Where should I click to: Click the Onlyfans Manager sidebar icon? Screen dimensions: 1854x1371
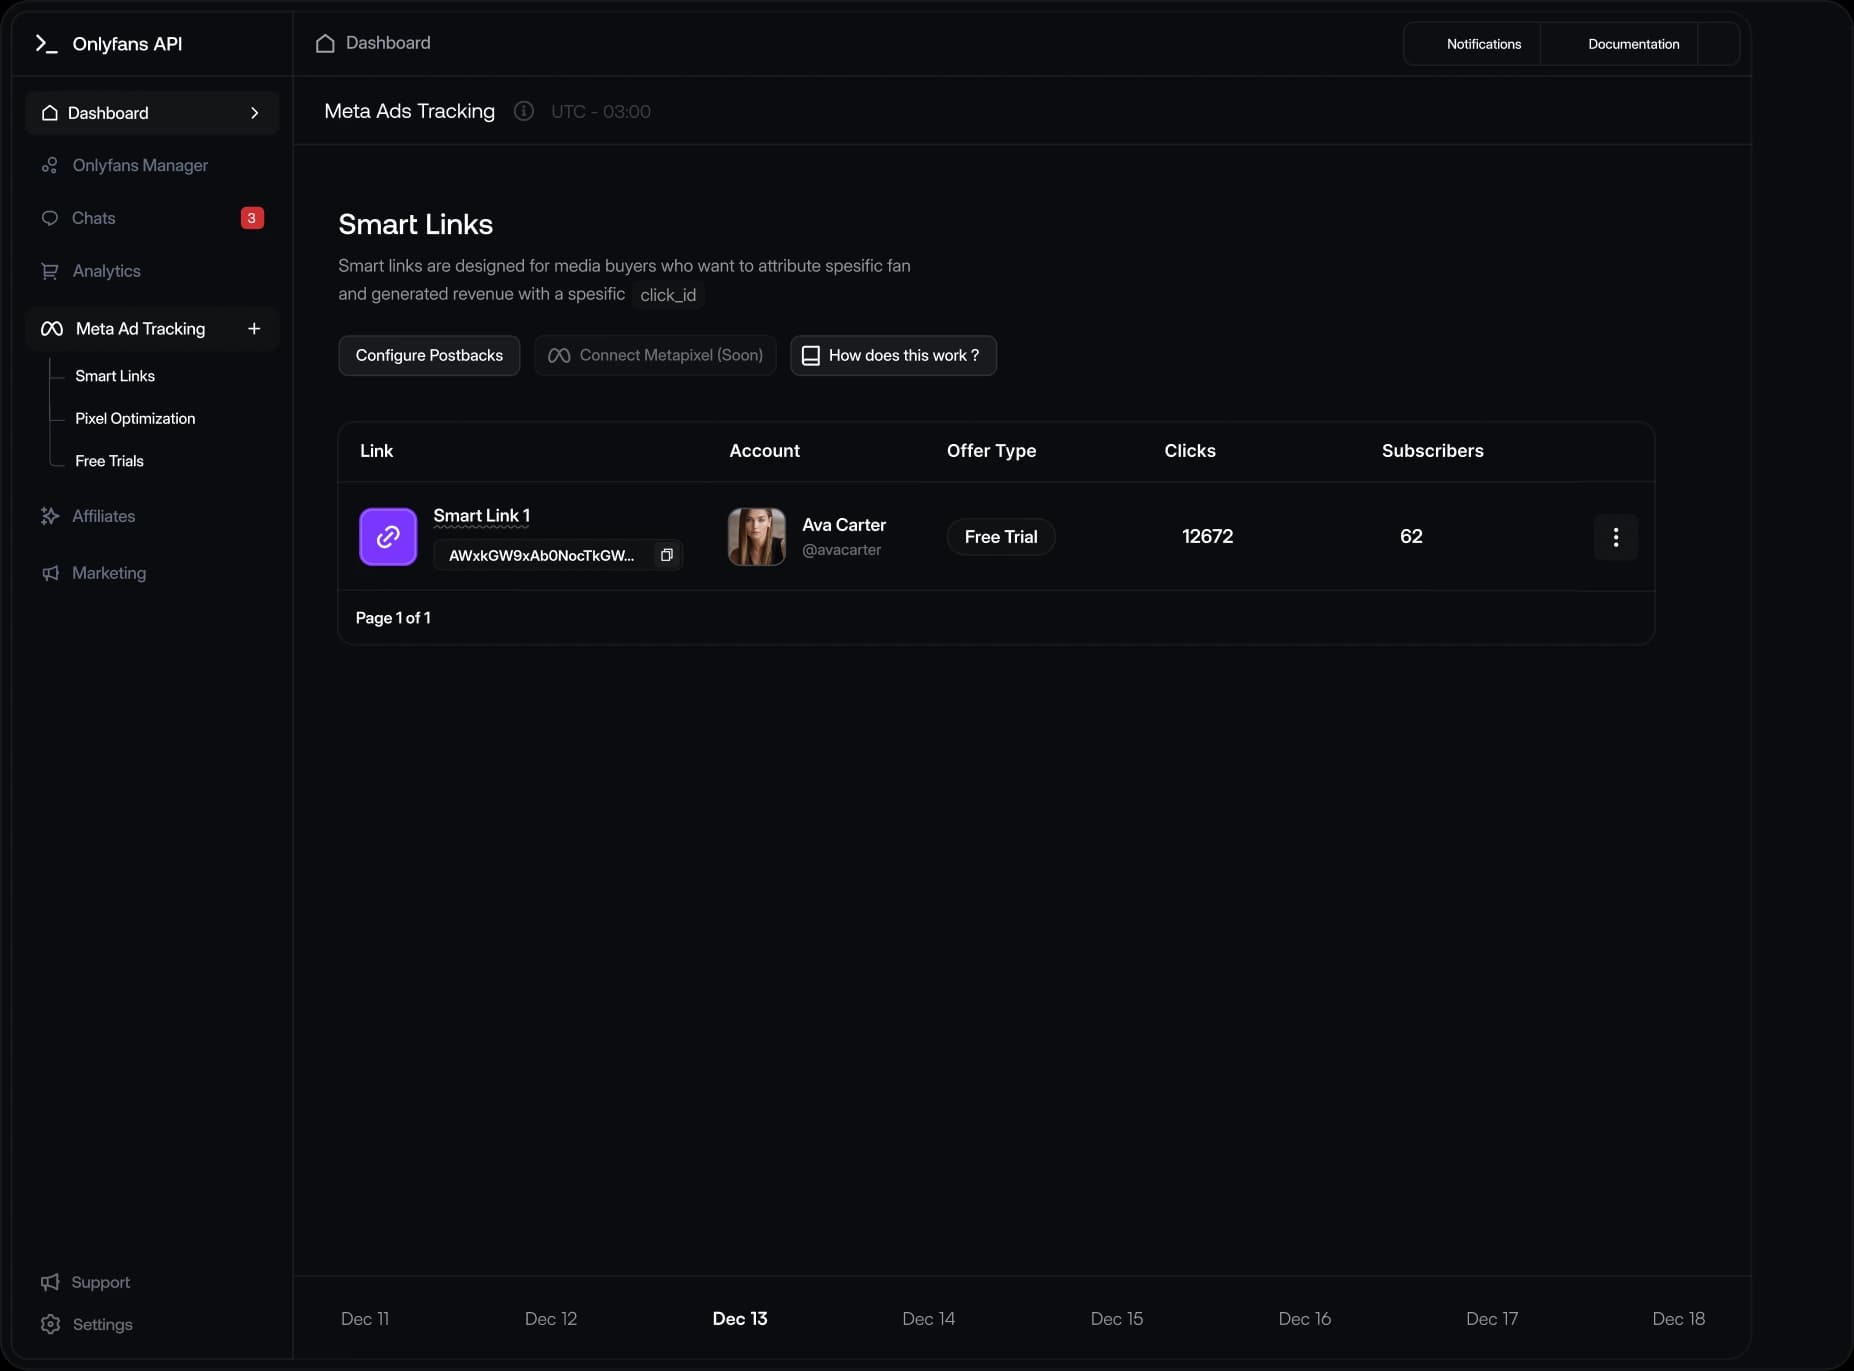click(x=49, y=165)
